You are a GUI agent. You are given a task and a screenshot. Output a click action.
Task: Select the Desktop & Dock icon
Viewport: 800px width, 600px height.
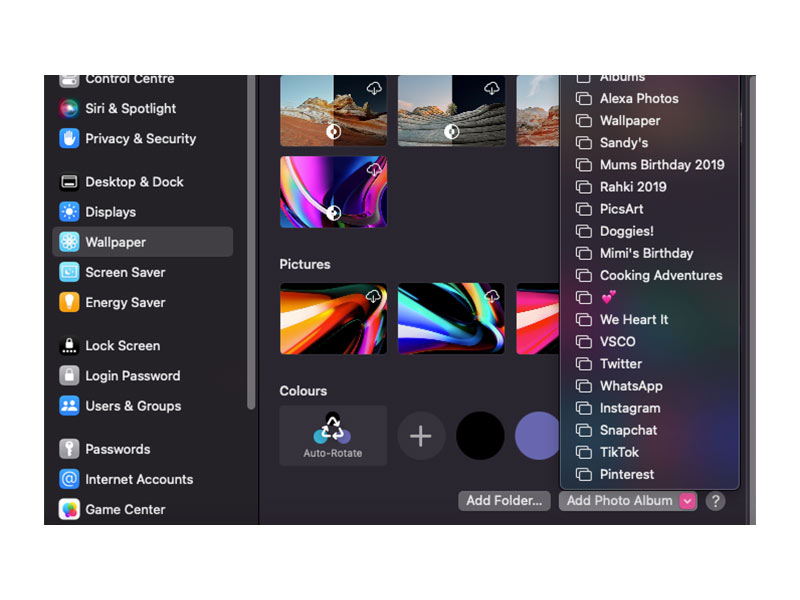[69, 182]
